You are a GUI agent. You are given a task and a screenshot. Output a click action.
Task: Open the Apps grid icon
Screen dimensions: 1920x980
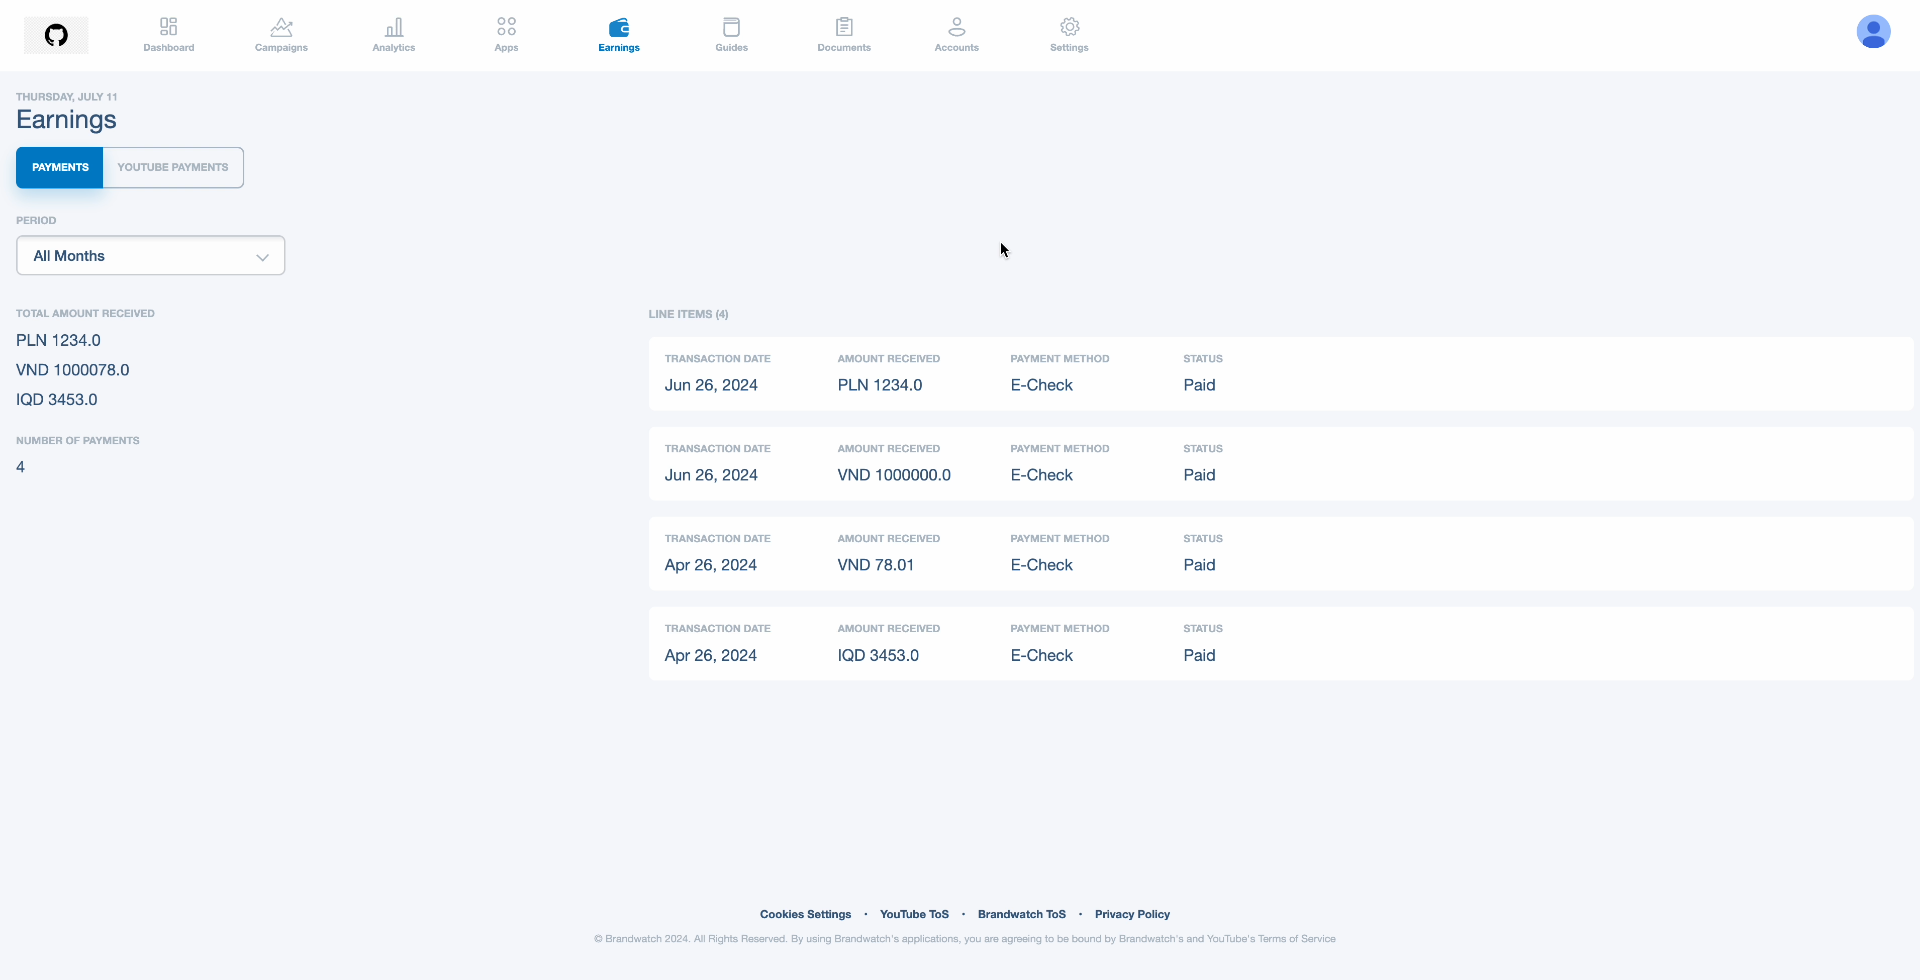pyautogui.click(x=506, y=27)
